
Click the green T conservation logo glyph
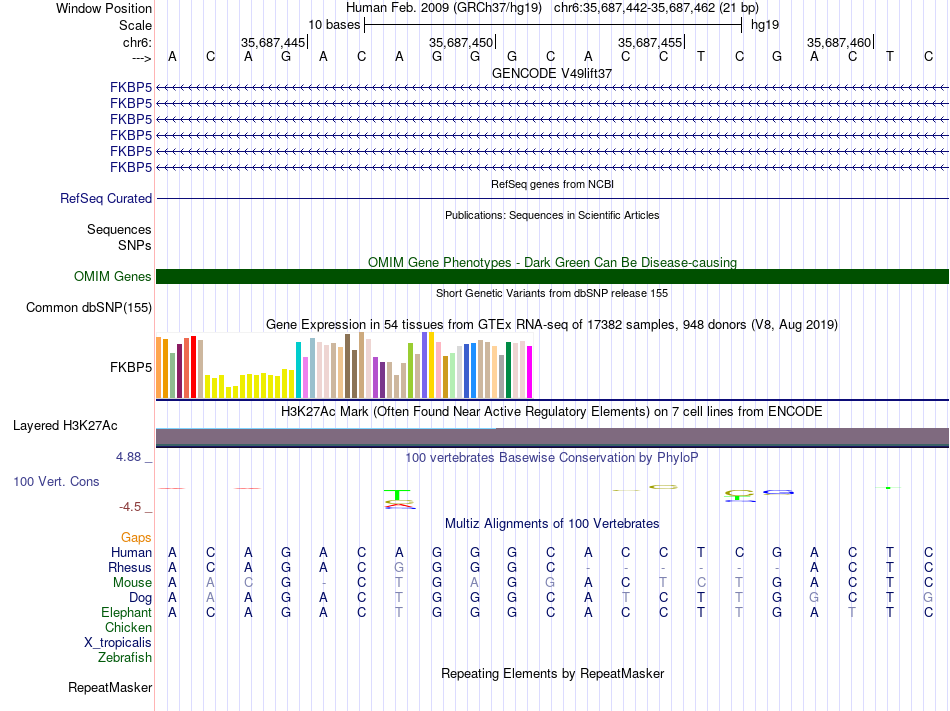(399, 494)
